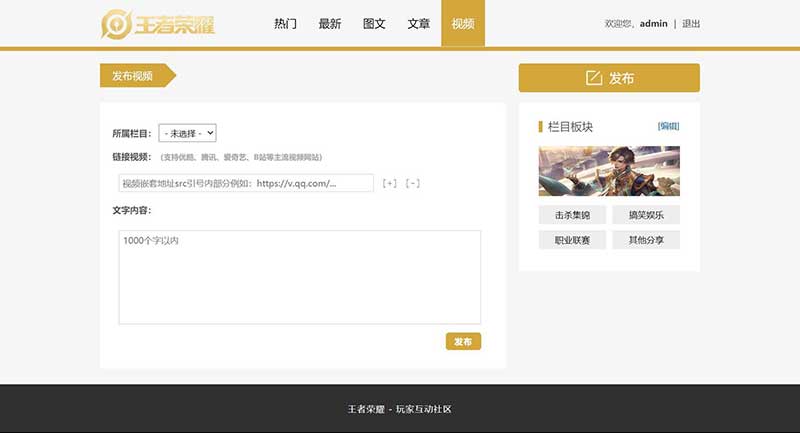The height and width of the screenshot is (433, 800).
Task: Switch to the 热门 tab
Action: [285, 23]
